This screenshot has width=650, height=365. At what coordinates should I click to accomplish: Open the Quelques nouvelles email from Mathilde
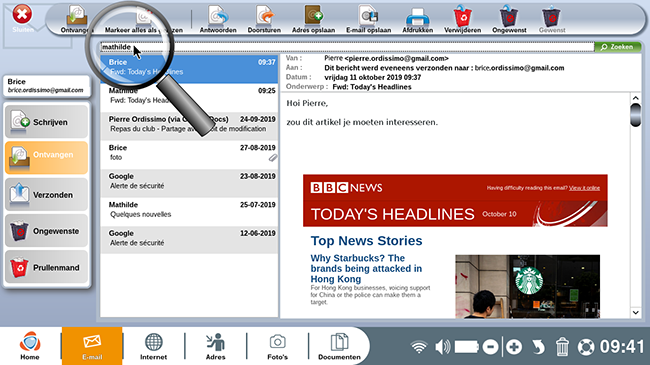189,209
